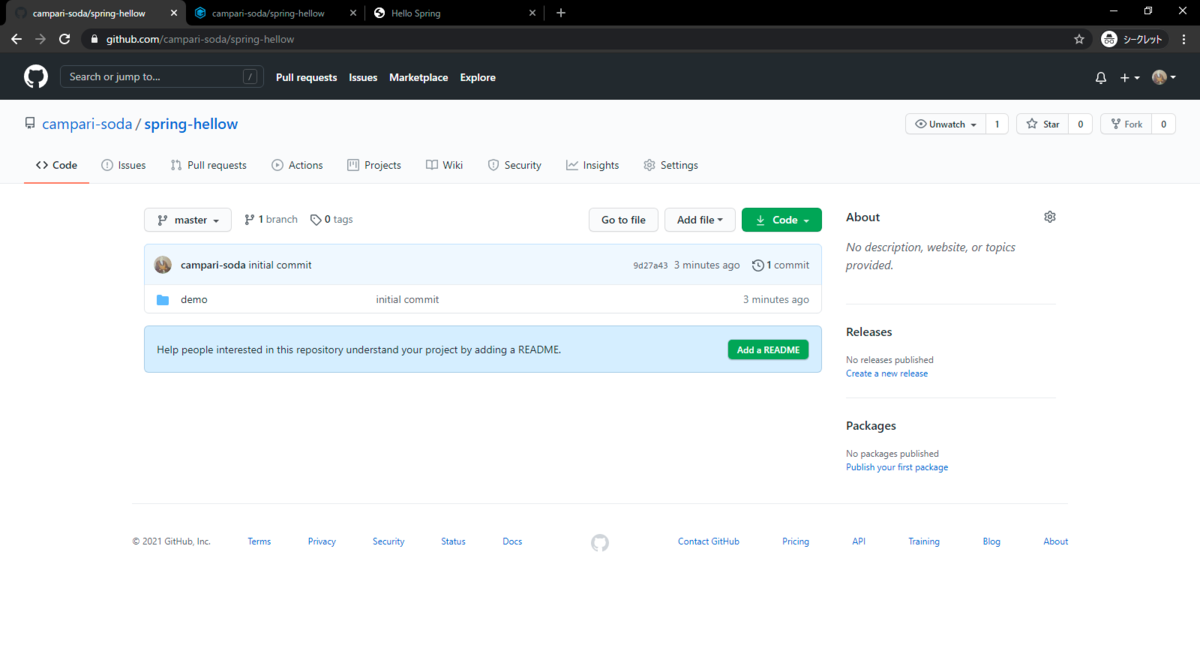
Task: Open the repository Settings tab
Action: (670, 165)
